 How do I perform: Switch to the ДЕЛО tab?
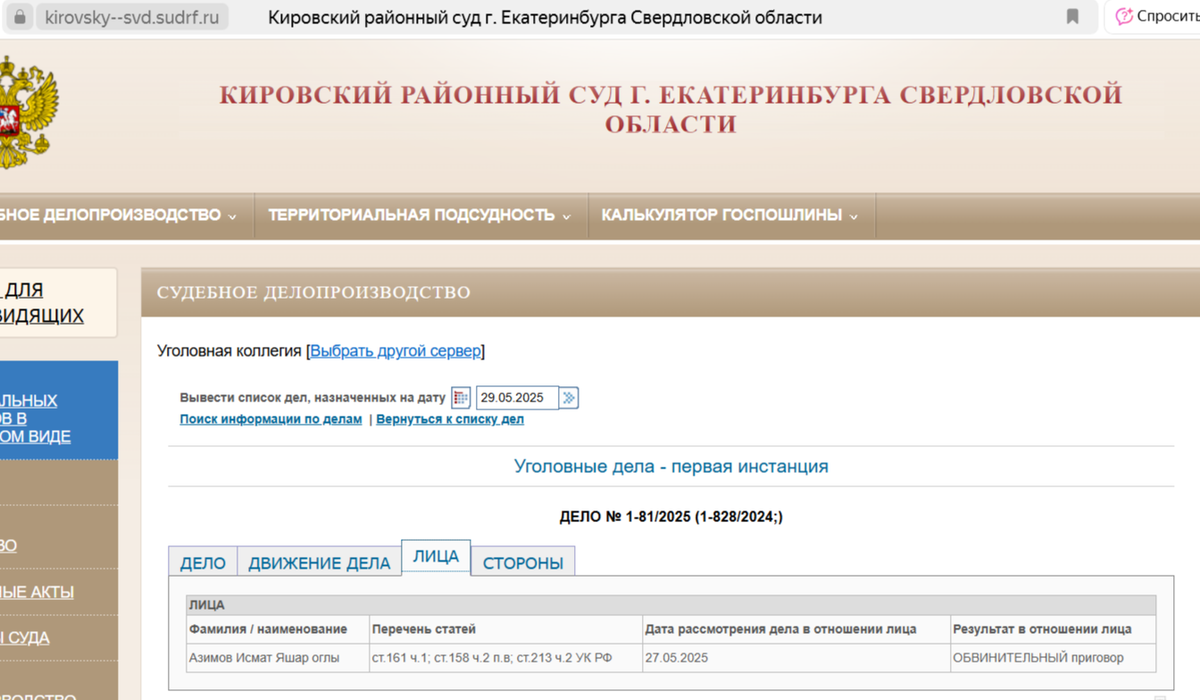[x=202, y=562]
